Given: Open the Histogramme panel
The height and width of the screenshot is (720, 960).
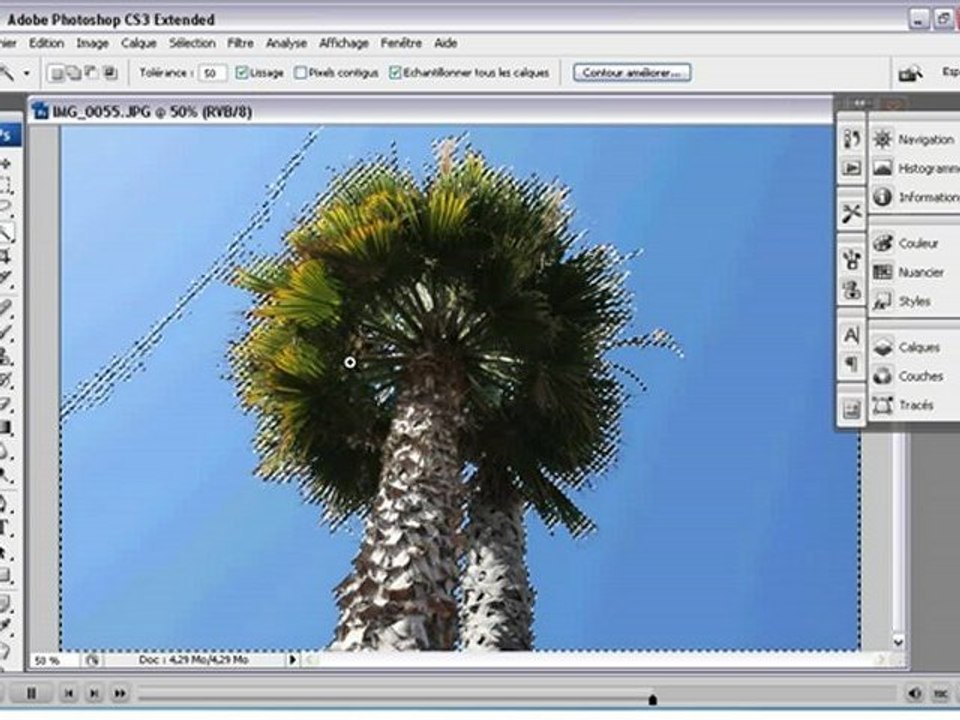Looking at the screenshot, I should (915, 168).
